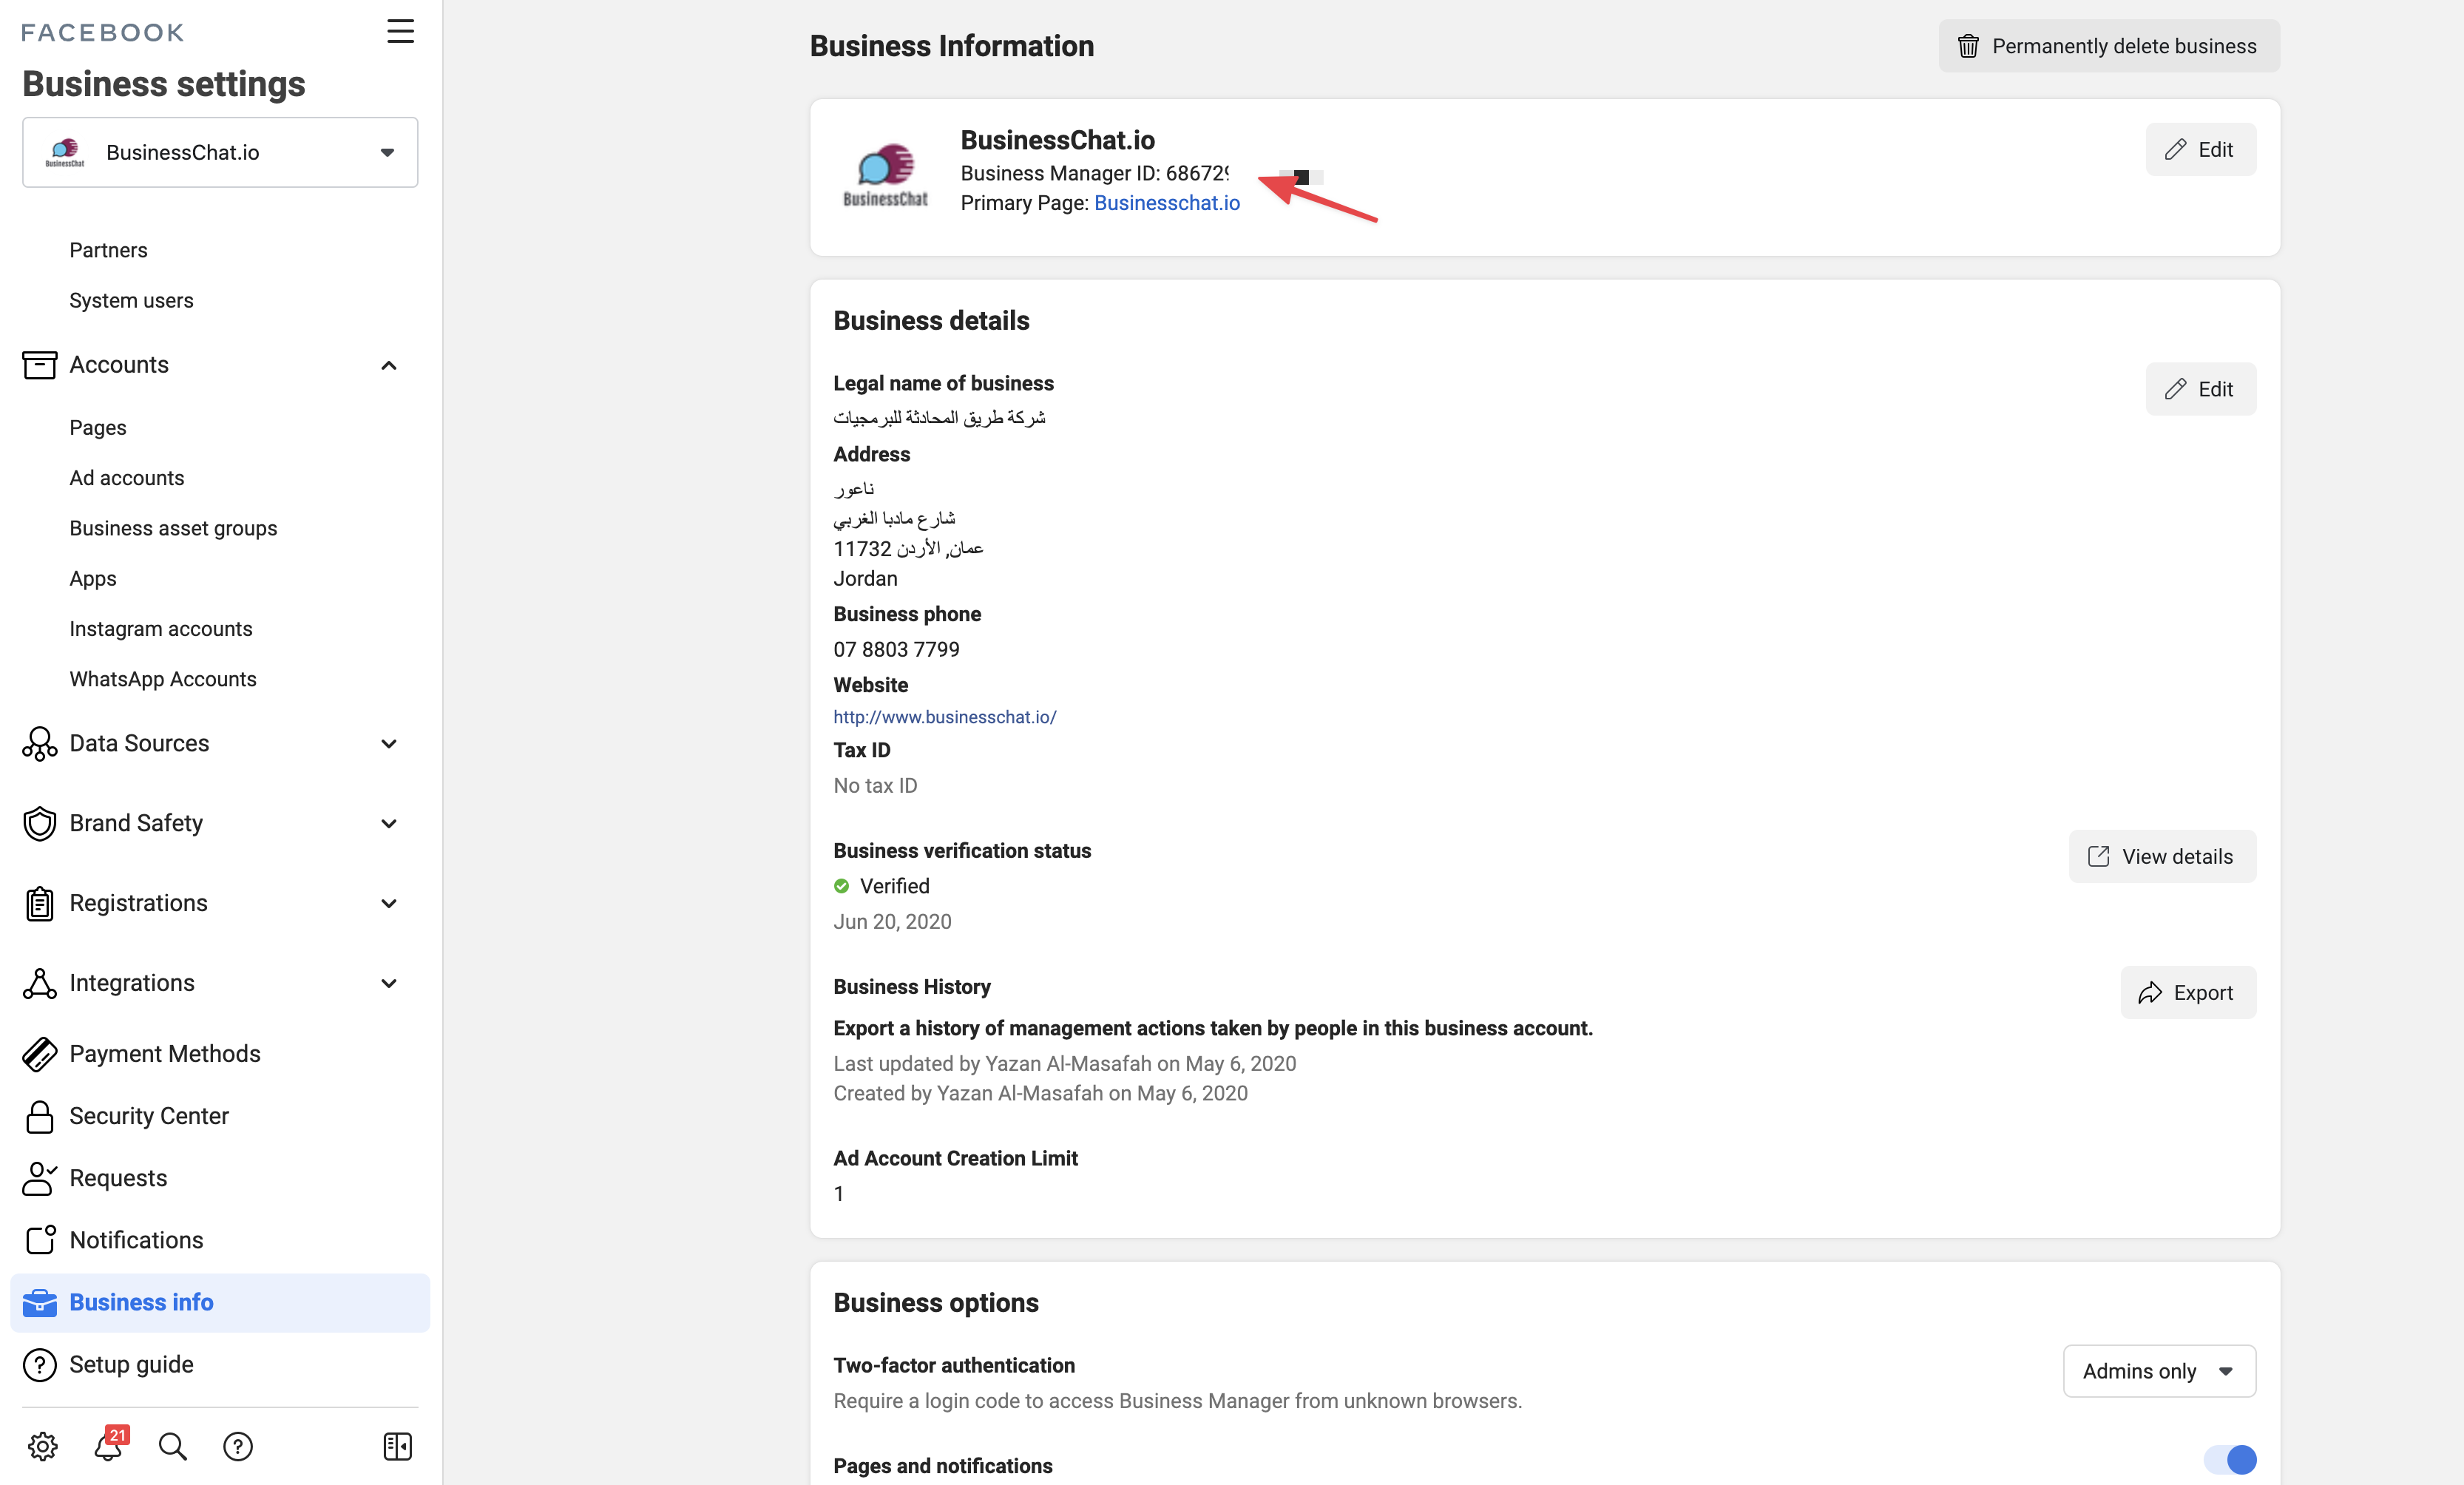Open the Admins only dropdown
The width and height of the screenshot is (2464, 1485).
(2159, 1371)
